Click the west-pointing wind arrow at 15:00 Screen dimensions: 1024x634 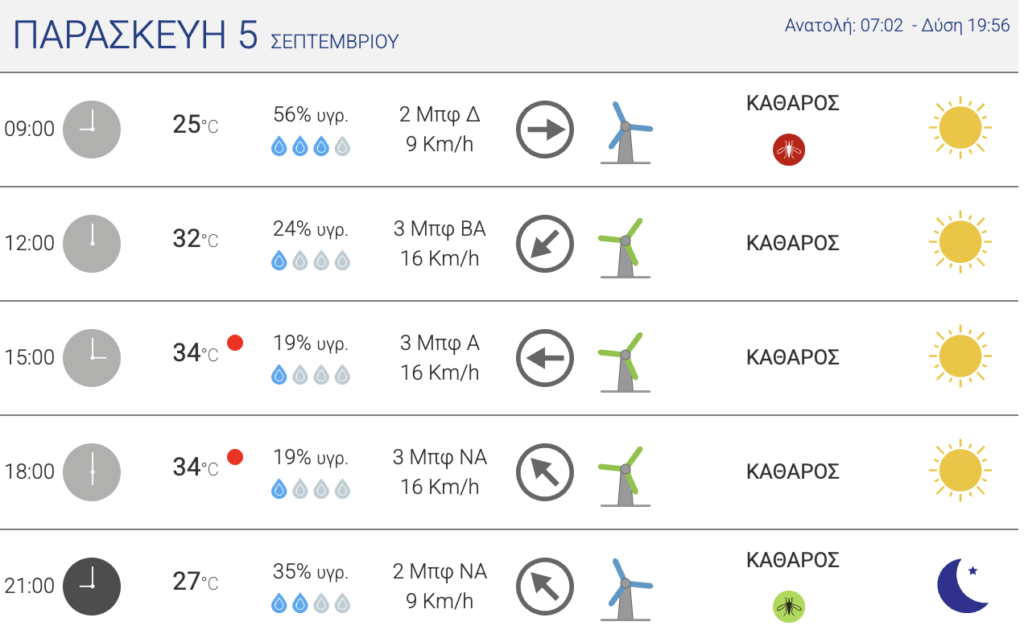click(545, 358)
